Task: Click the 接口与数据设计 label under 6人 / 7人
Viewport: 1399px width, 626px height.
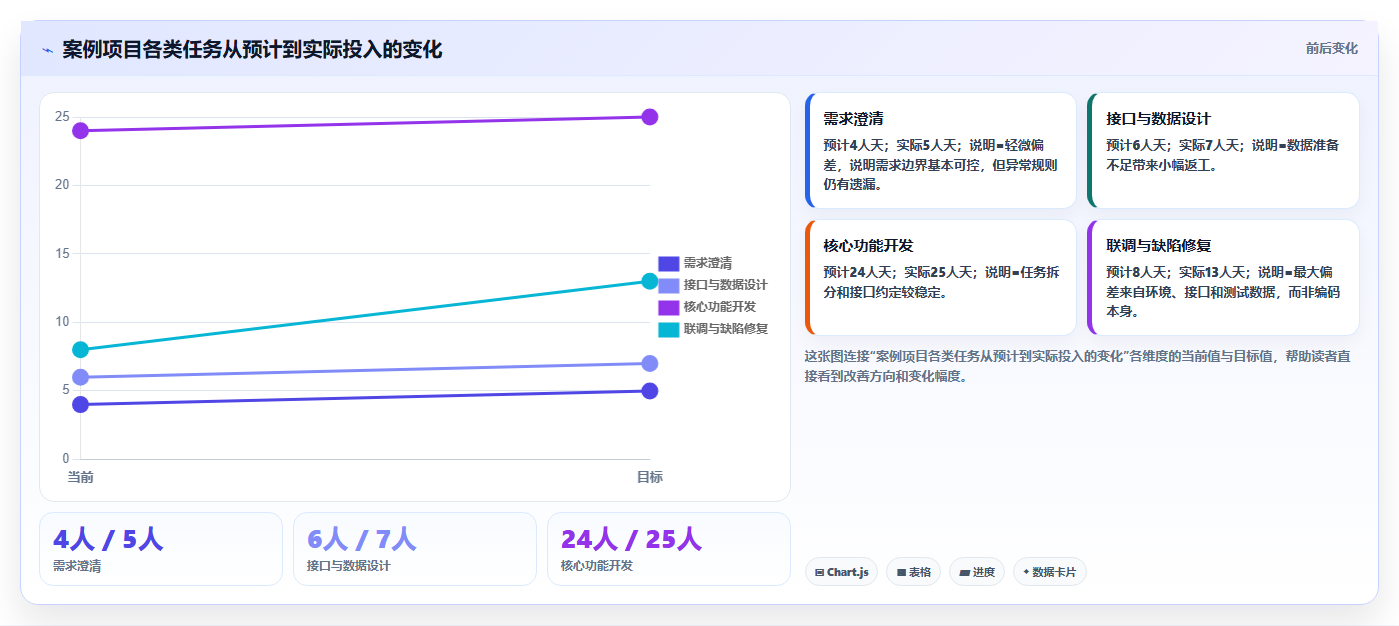Action: (349, 566)
